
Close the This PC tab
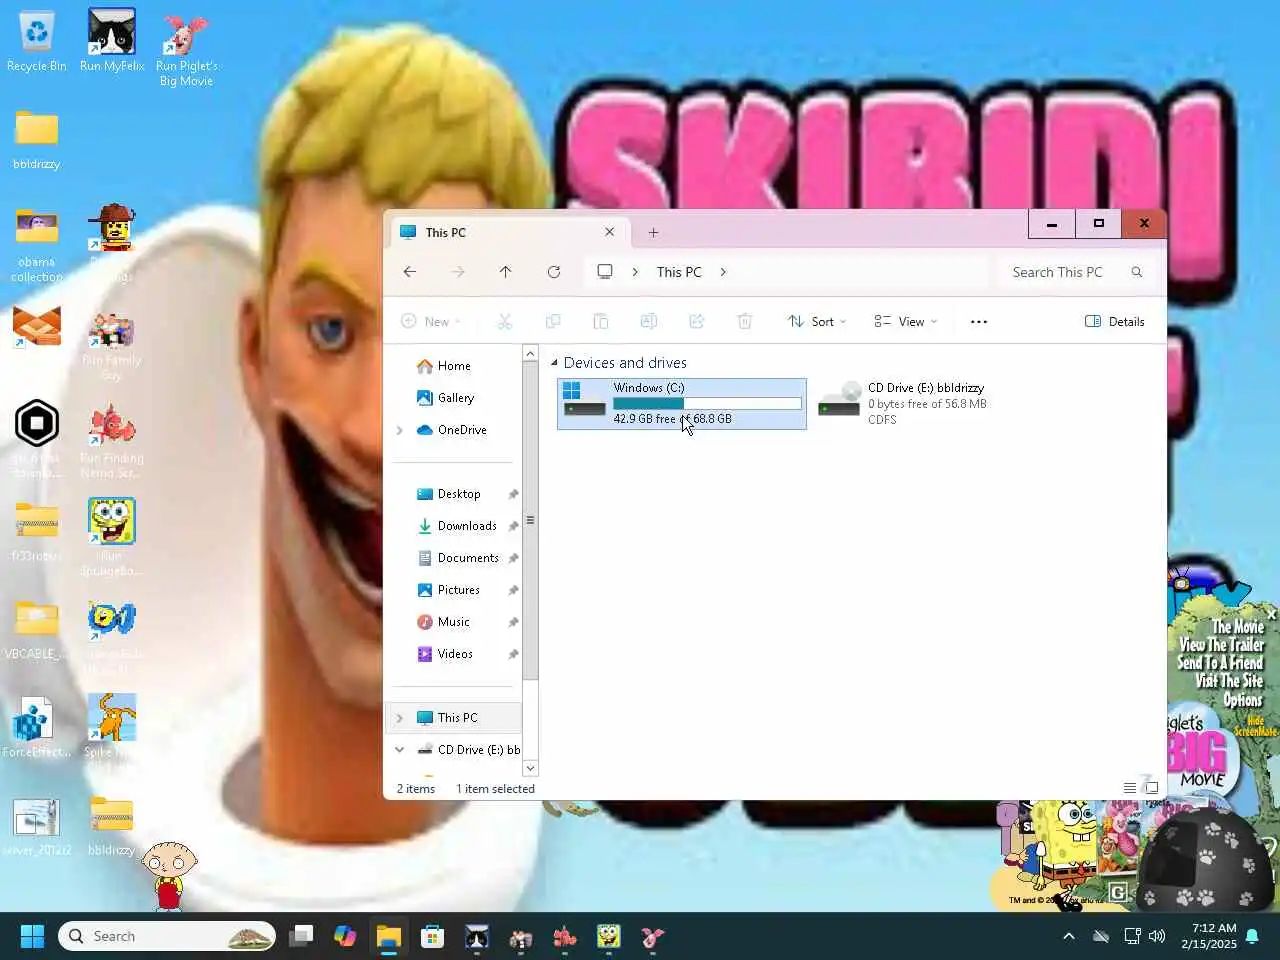pyautogui.click(x=610, y=232)
